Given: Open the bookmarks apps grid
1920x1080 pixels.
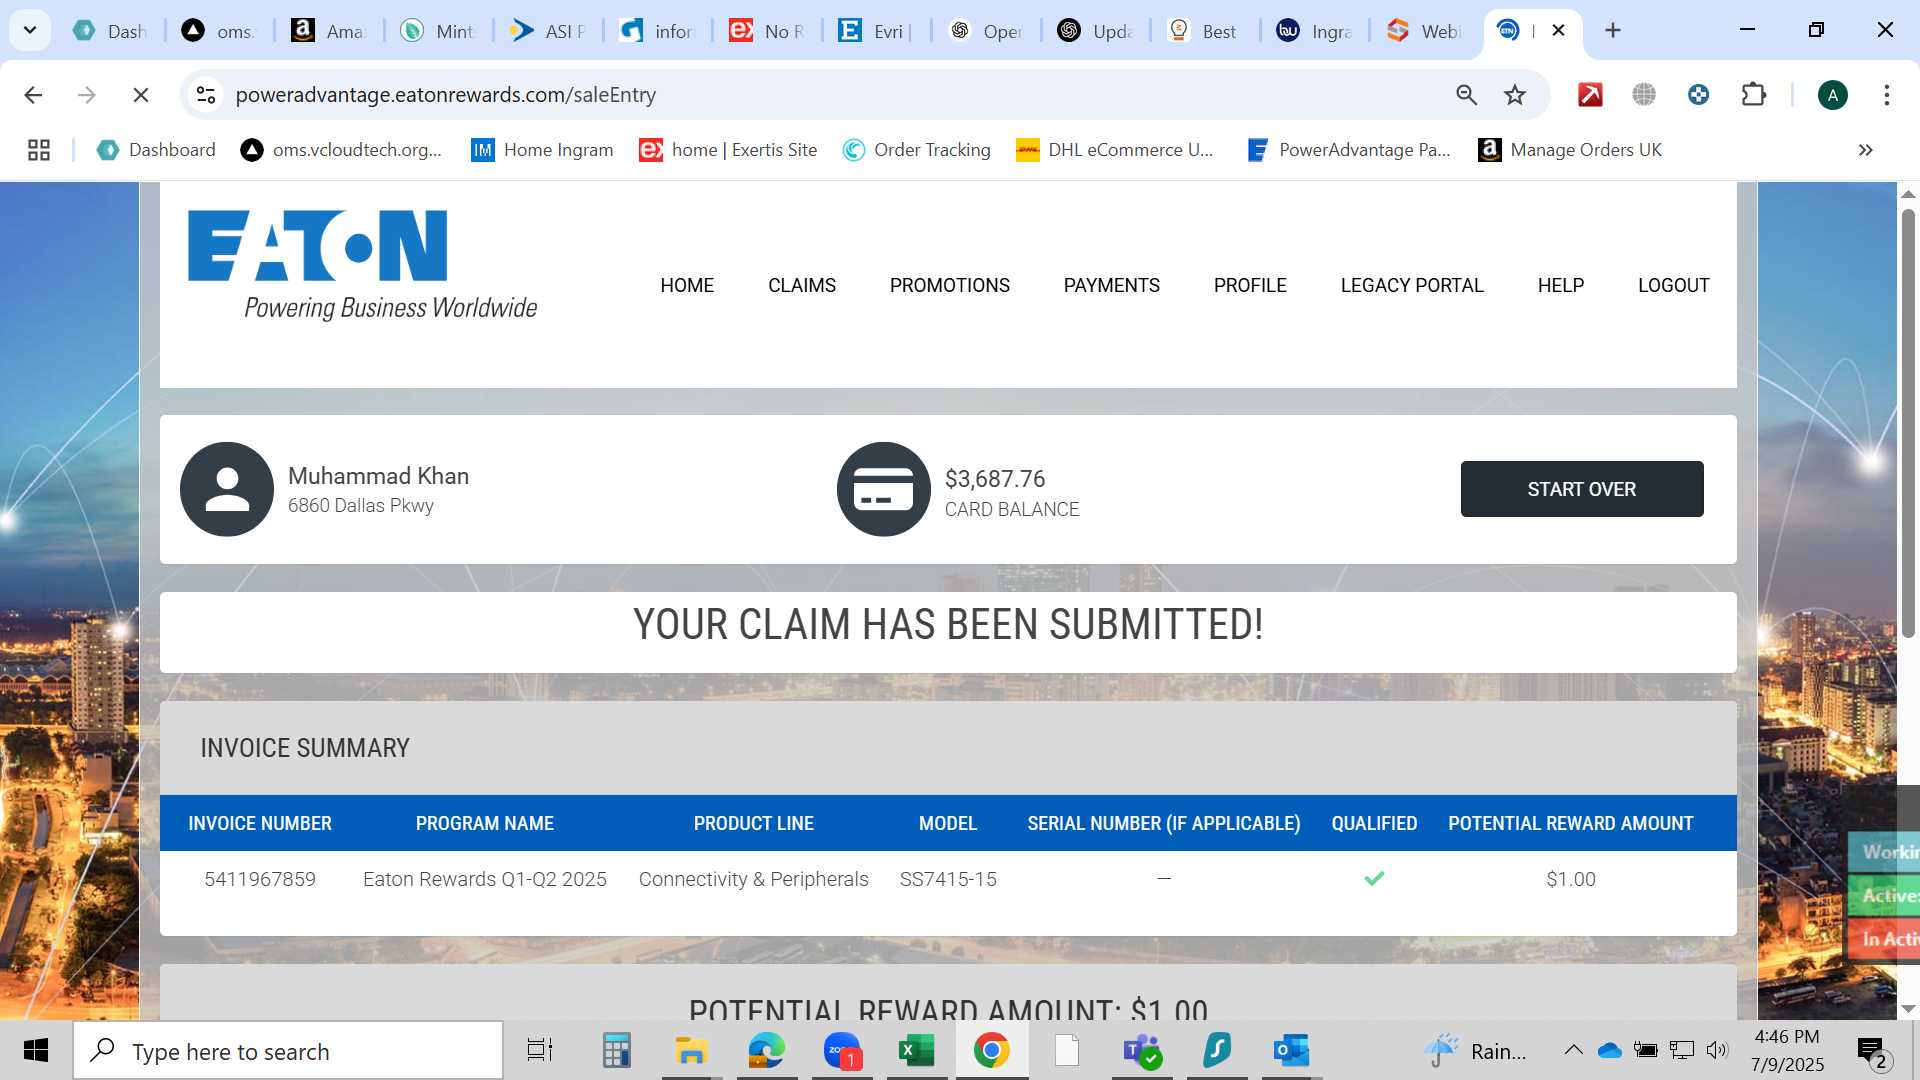Looking at the screenshot, I should (x=39, y=150).
